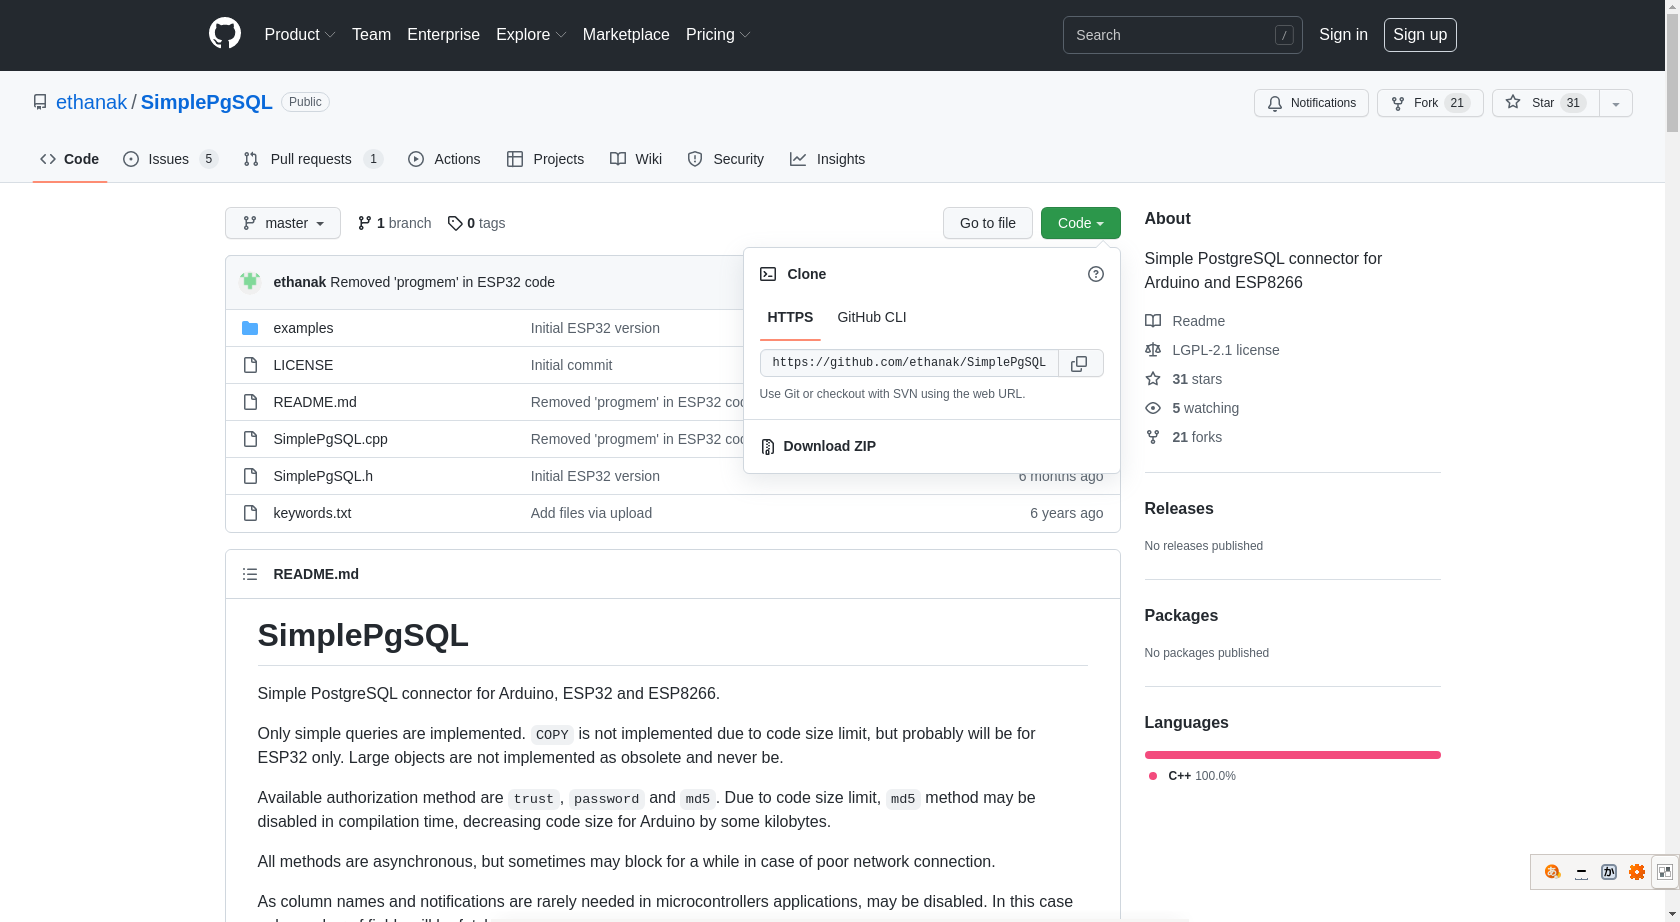This screenshot has height=922, width=1680.
Task: Click the terminal icon beside Clone
Action: [768, 274]
